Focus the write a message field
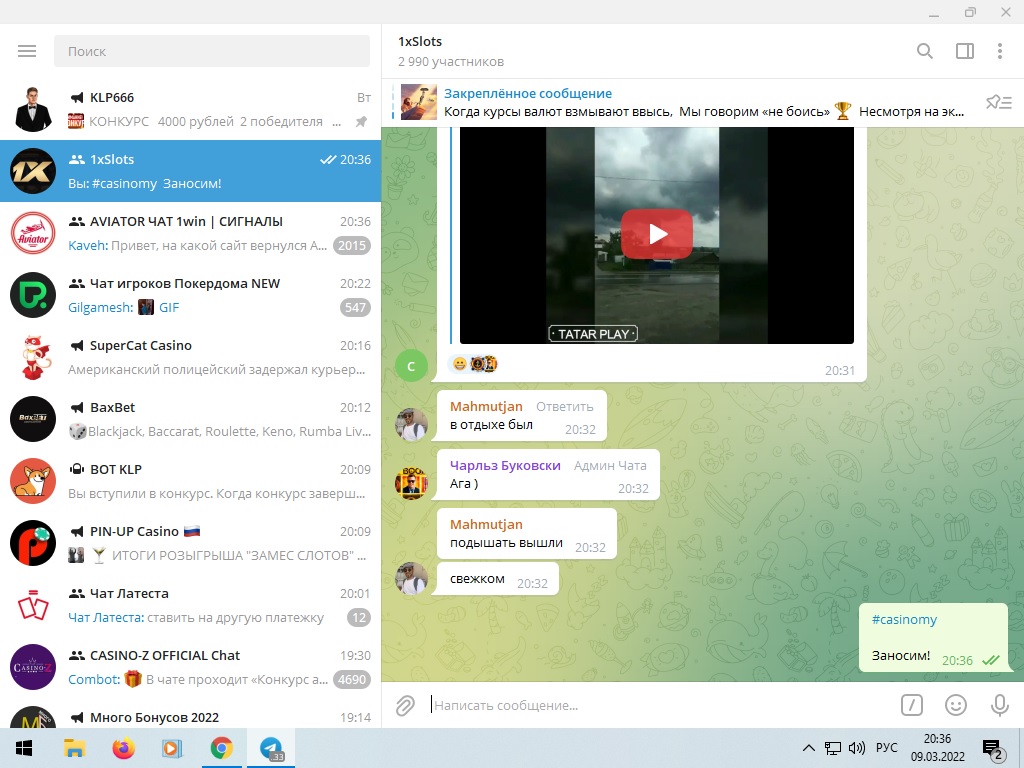1024x768 pixels. 650,706
